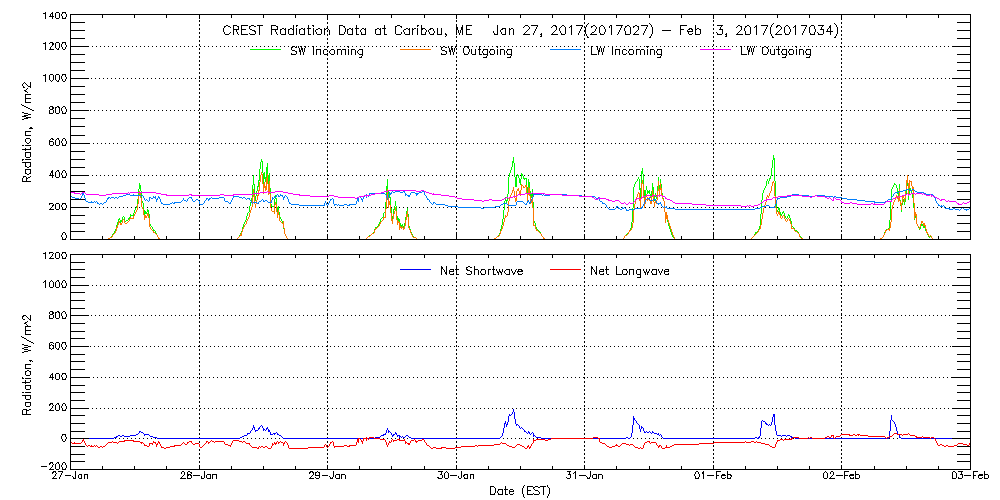Click the CREST Radiation Data chart title

(530, 31)
